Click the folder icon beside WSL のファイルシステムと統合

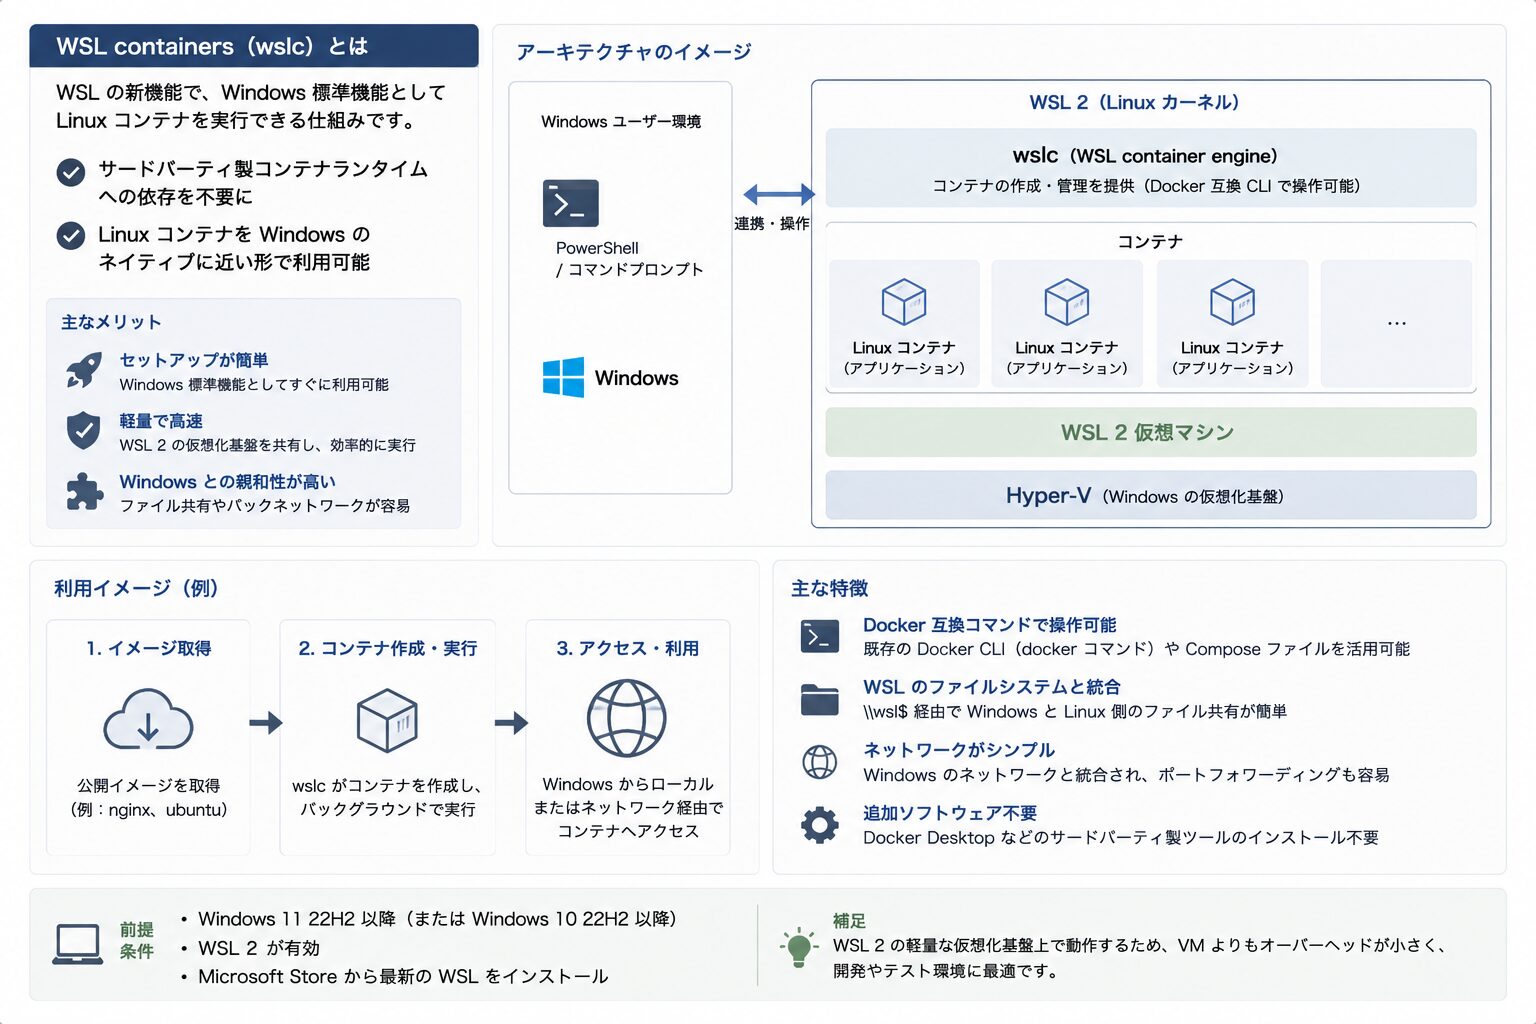tap(820, 699)
